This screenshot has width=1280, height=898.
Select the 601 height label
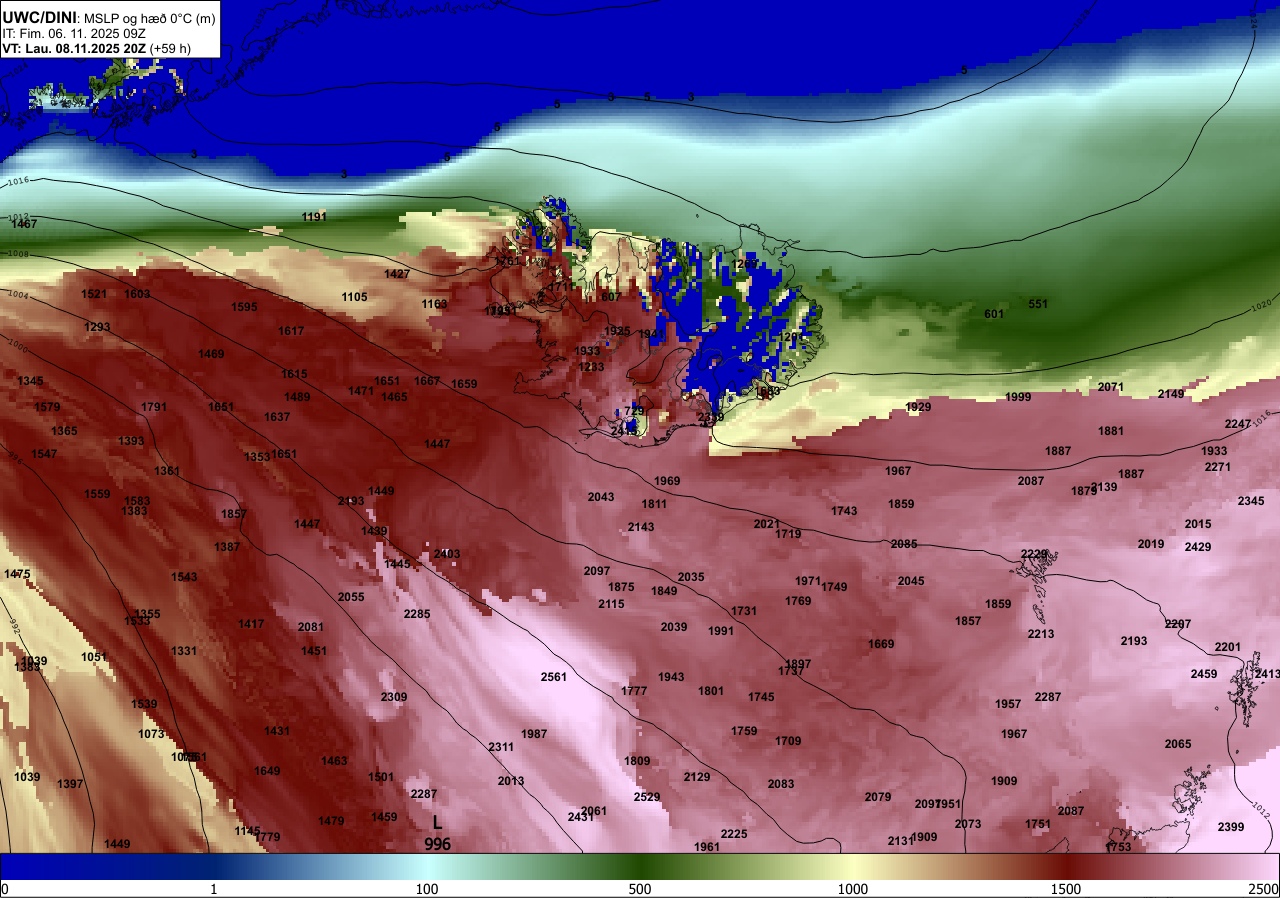click(994, 314)
